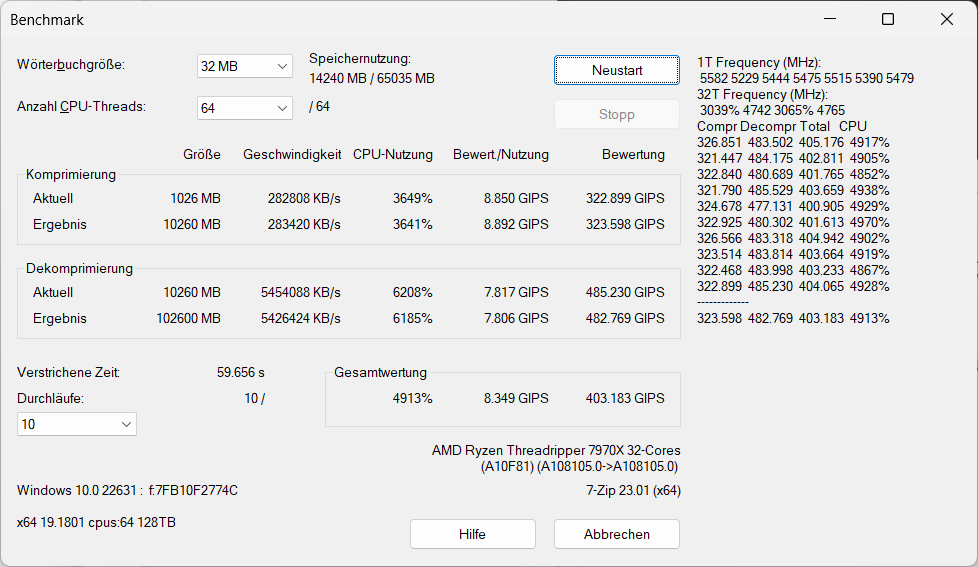Expand the Anzahl CPU-Threads combo box
The height and width of the screenshot is (567, 978).
tap(244, 108)
